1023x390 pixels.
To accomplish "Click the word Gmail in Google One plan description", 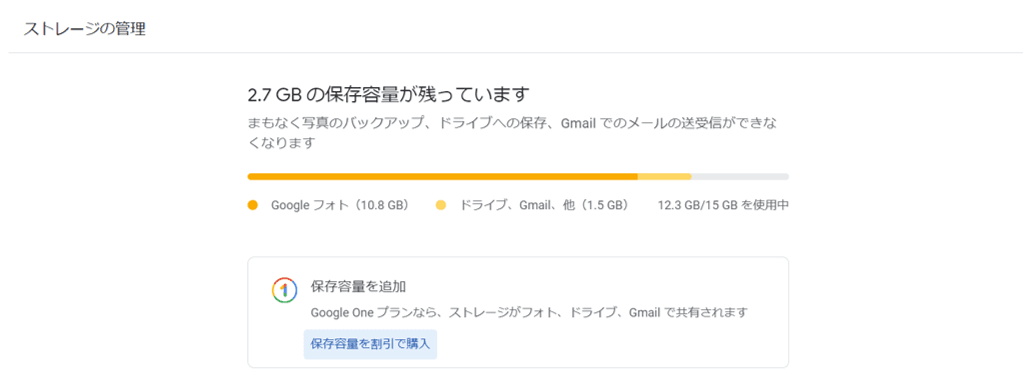I will click(x=645, y=312).
